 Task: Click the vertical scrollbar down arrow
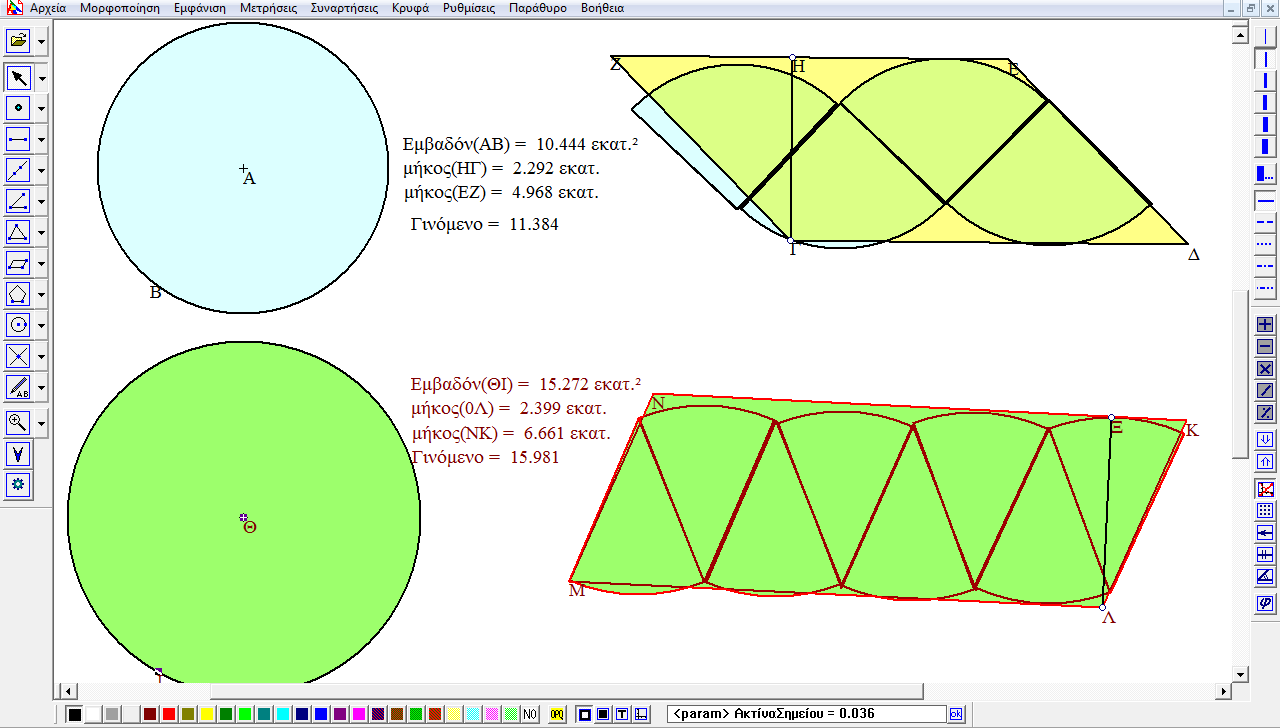pos(1241,673)
